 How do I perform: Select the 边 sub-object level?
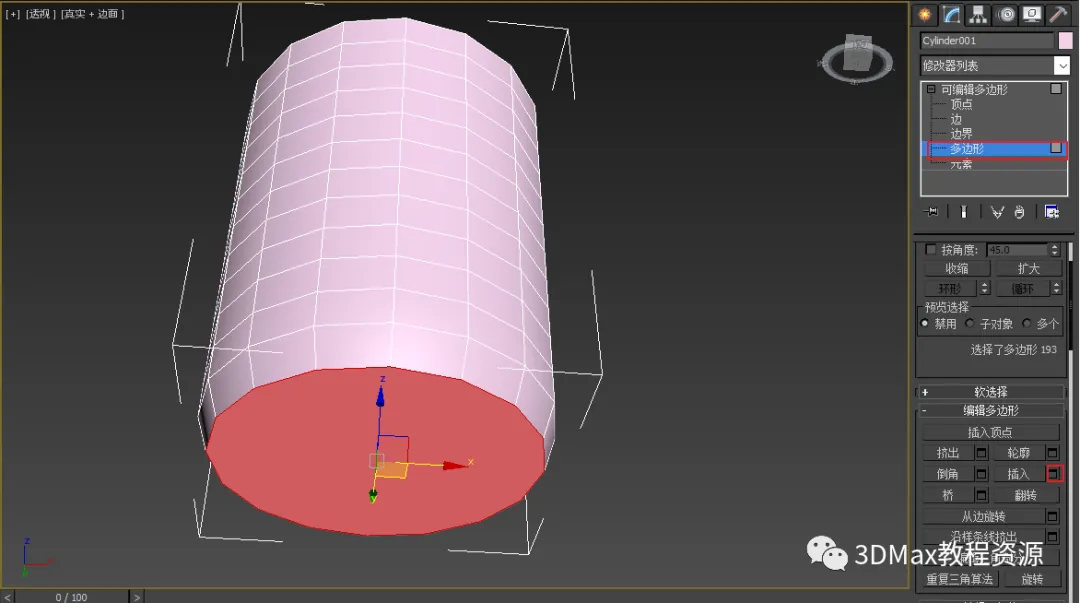[x=956, y=119]
